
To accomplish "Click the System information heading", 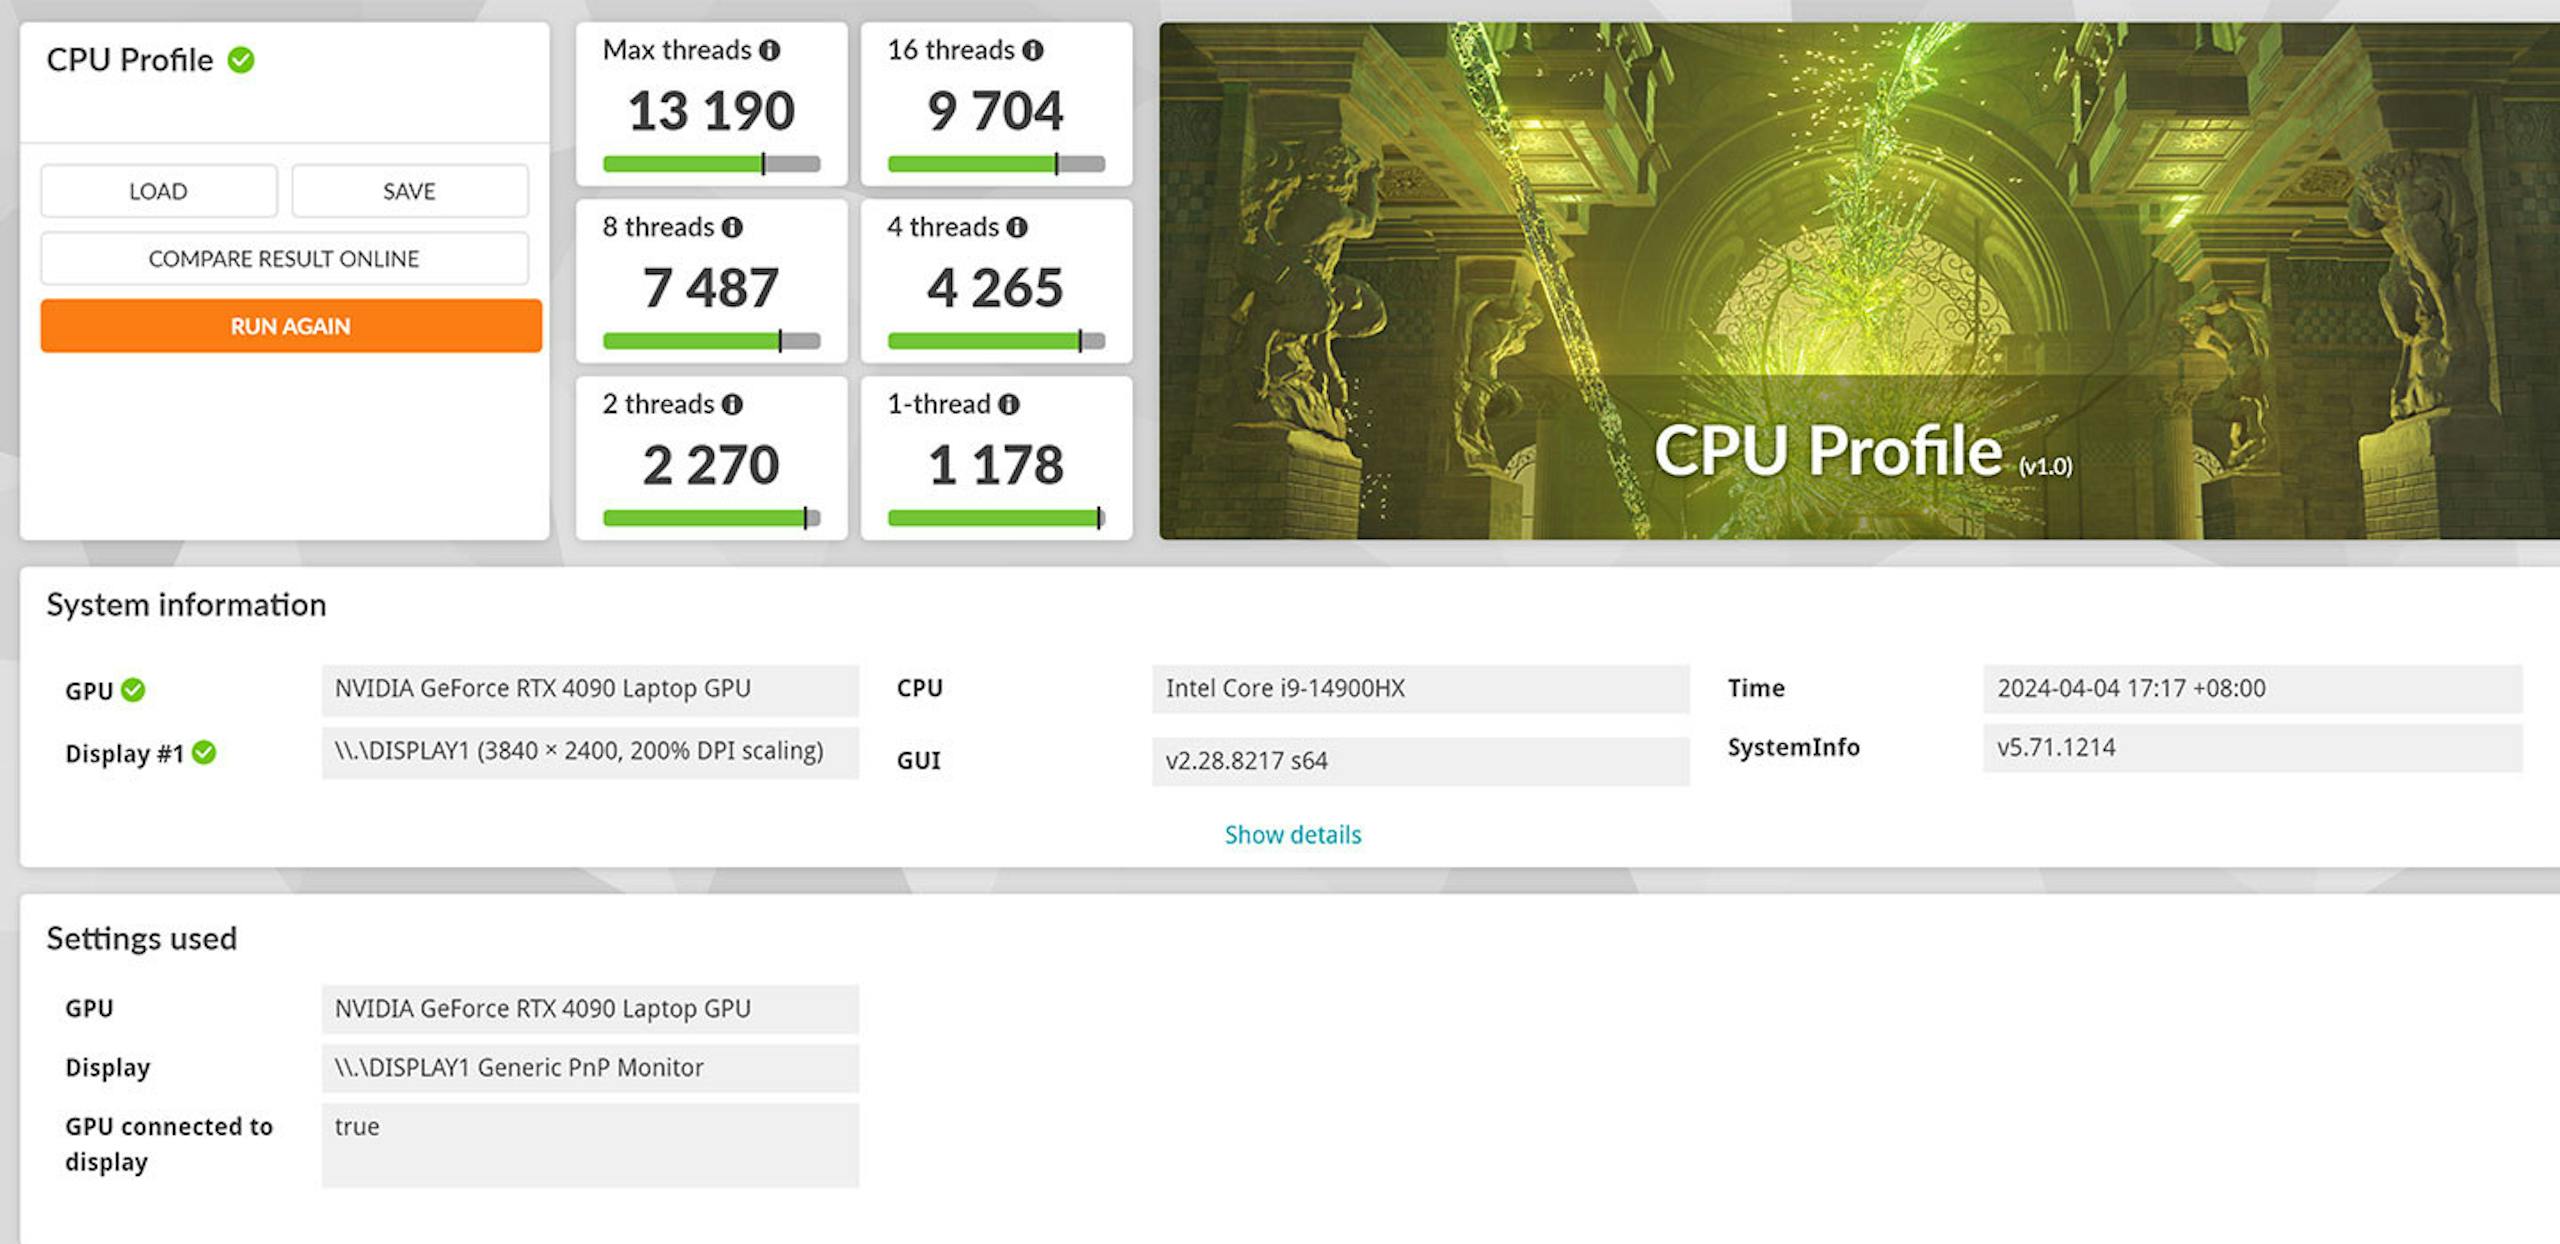I will pyautogui.click(x=187, y=605).
